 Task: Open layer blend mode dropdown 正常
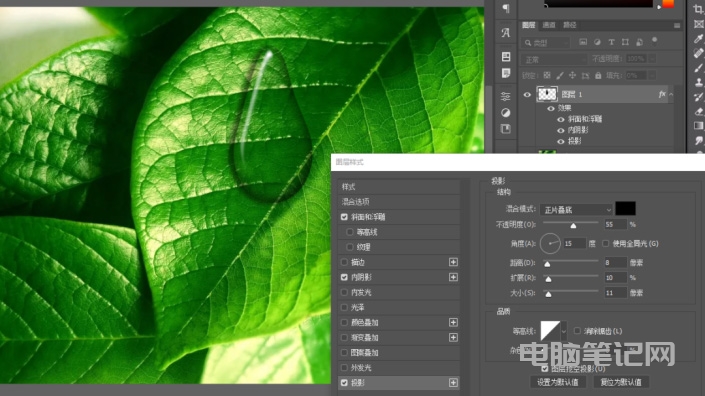click(554, 59)
